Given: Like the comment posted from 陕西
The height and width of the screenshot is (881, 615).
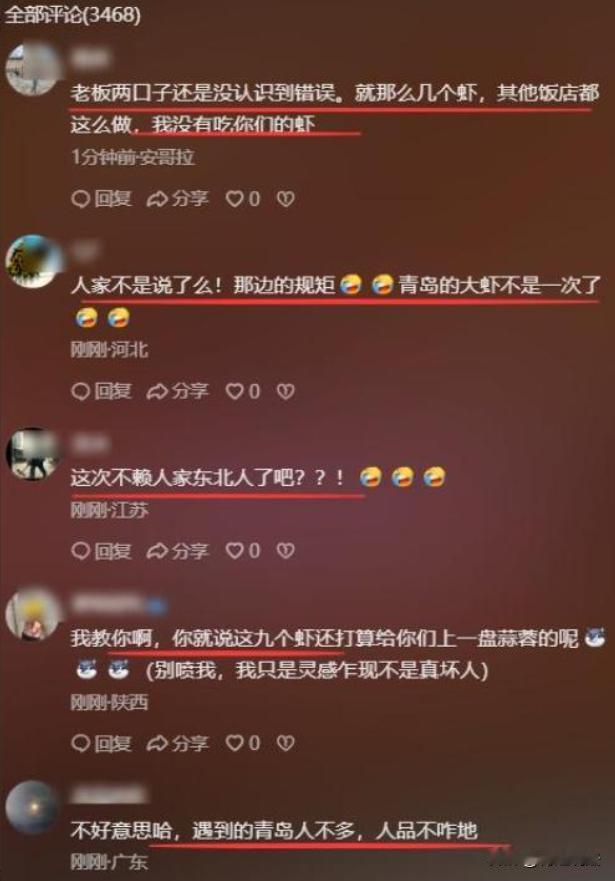Looking at the screenshot, I should [x=243, y=743].
